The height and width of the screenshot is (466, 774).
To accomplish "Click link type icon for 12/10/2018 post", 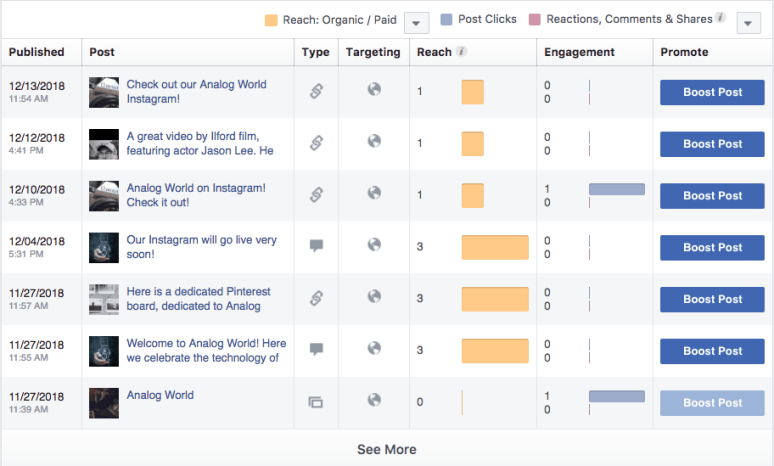I will coord(316,195).
